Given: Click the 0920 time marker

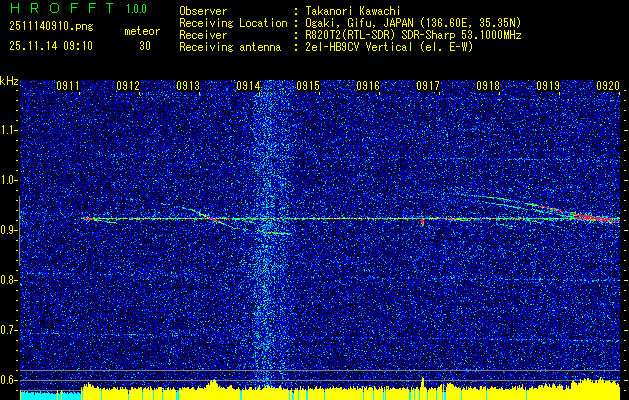Looking at the screenshot, I should point(608,86).
